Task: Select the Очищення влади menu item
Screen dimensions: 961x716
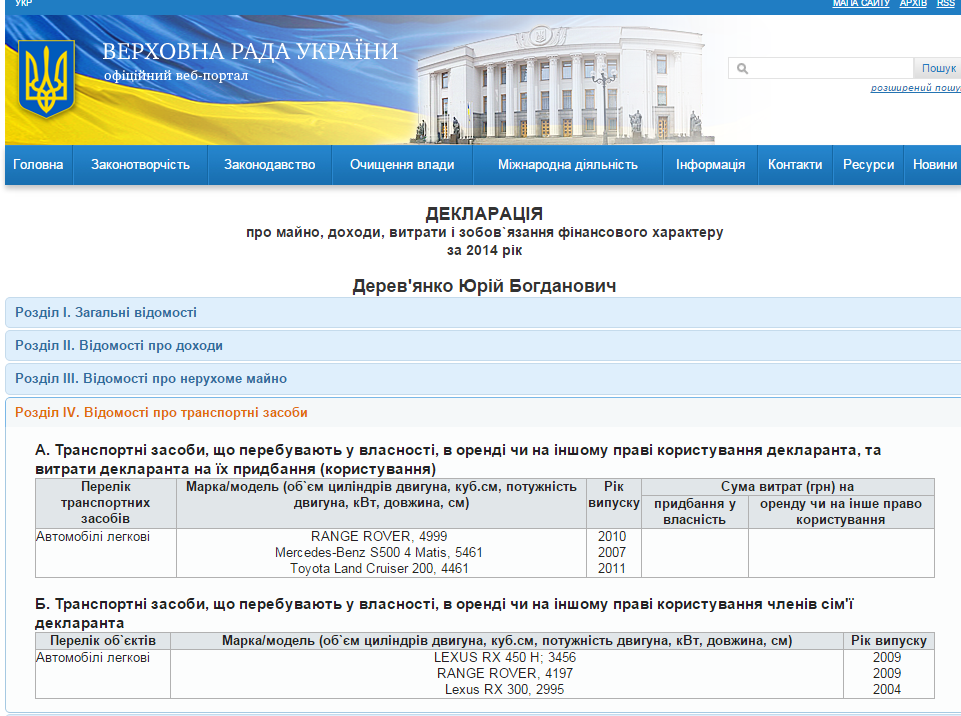Action: point(402,165)
